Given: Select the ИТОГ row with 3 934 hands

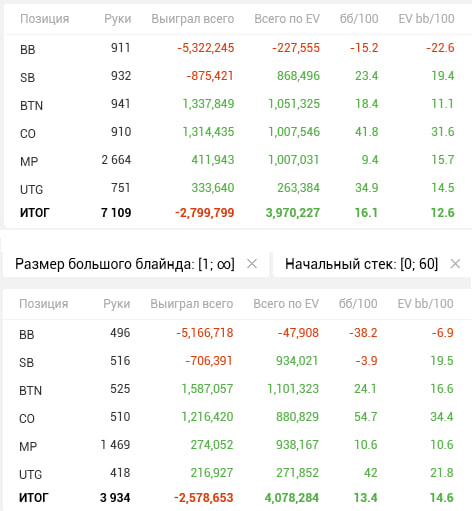Looking at the screenshot, I should pyautogui.click(x=237, y=498).
